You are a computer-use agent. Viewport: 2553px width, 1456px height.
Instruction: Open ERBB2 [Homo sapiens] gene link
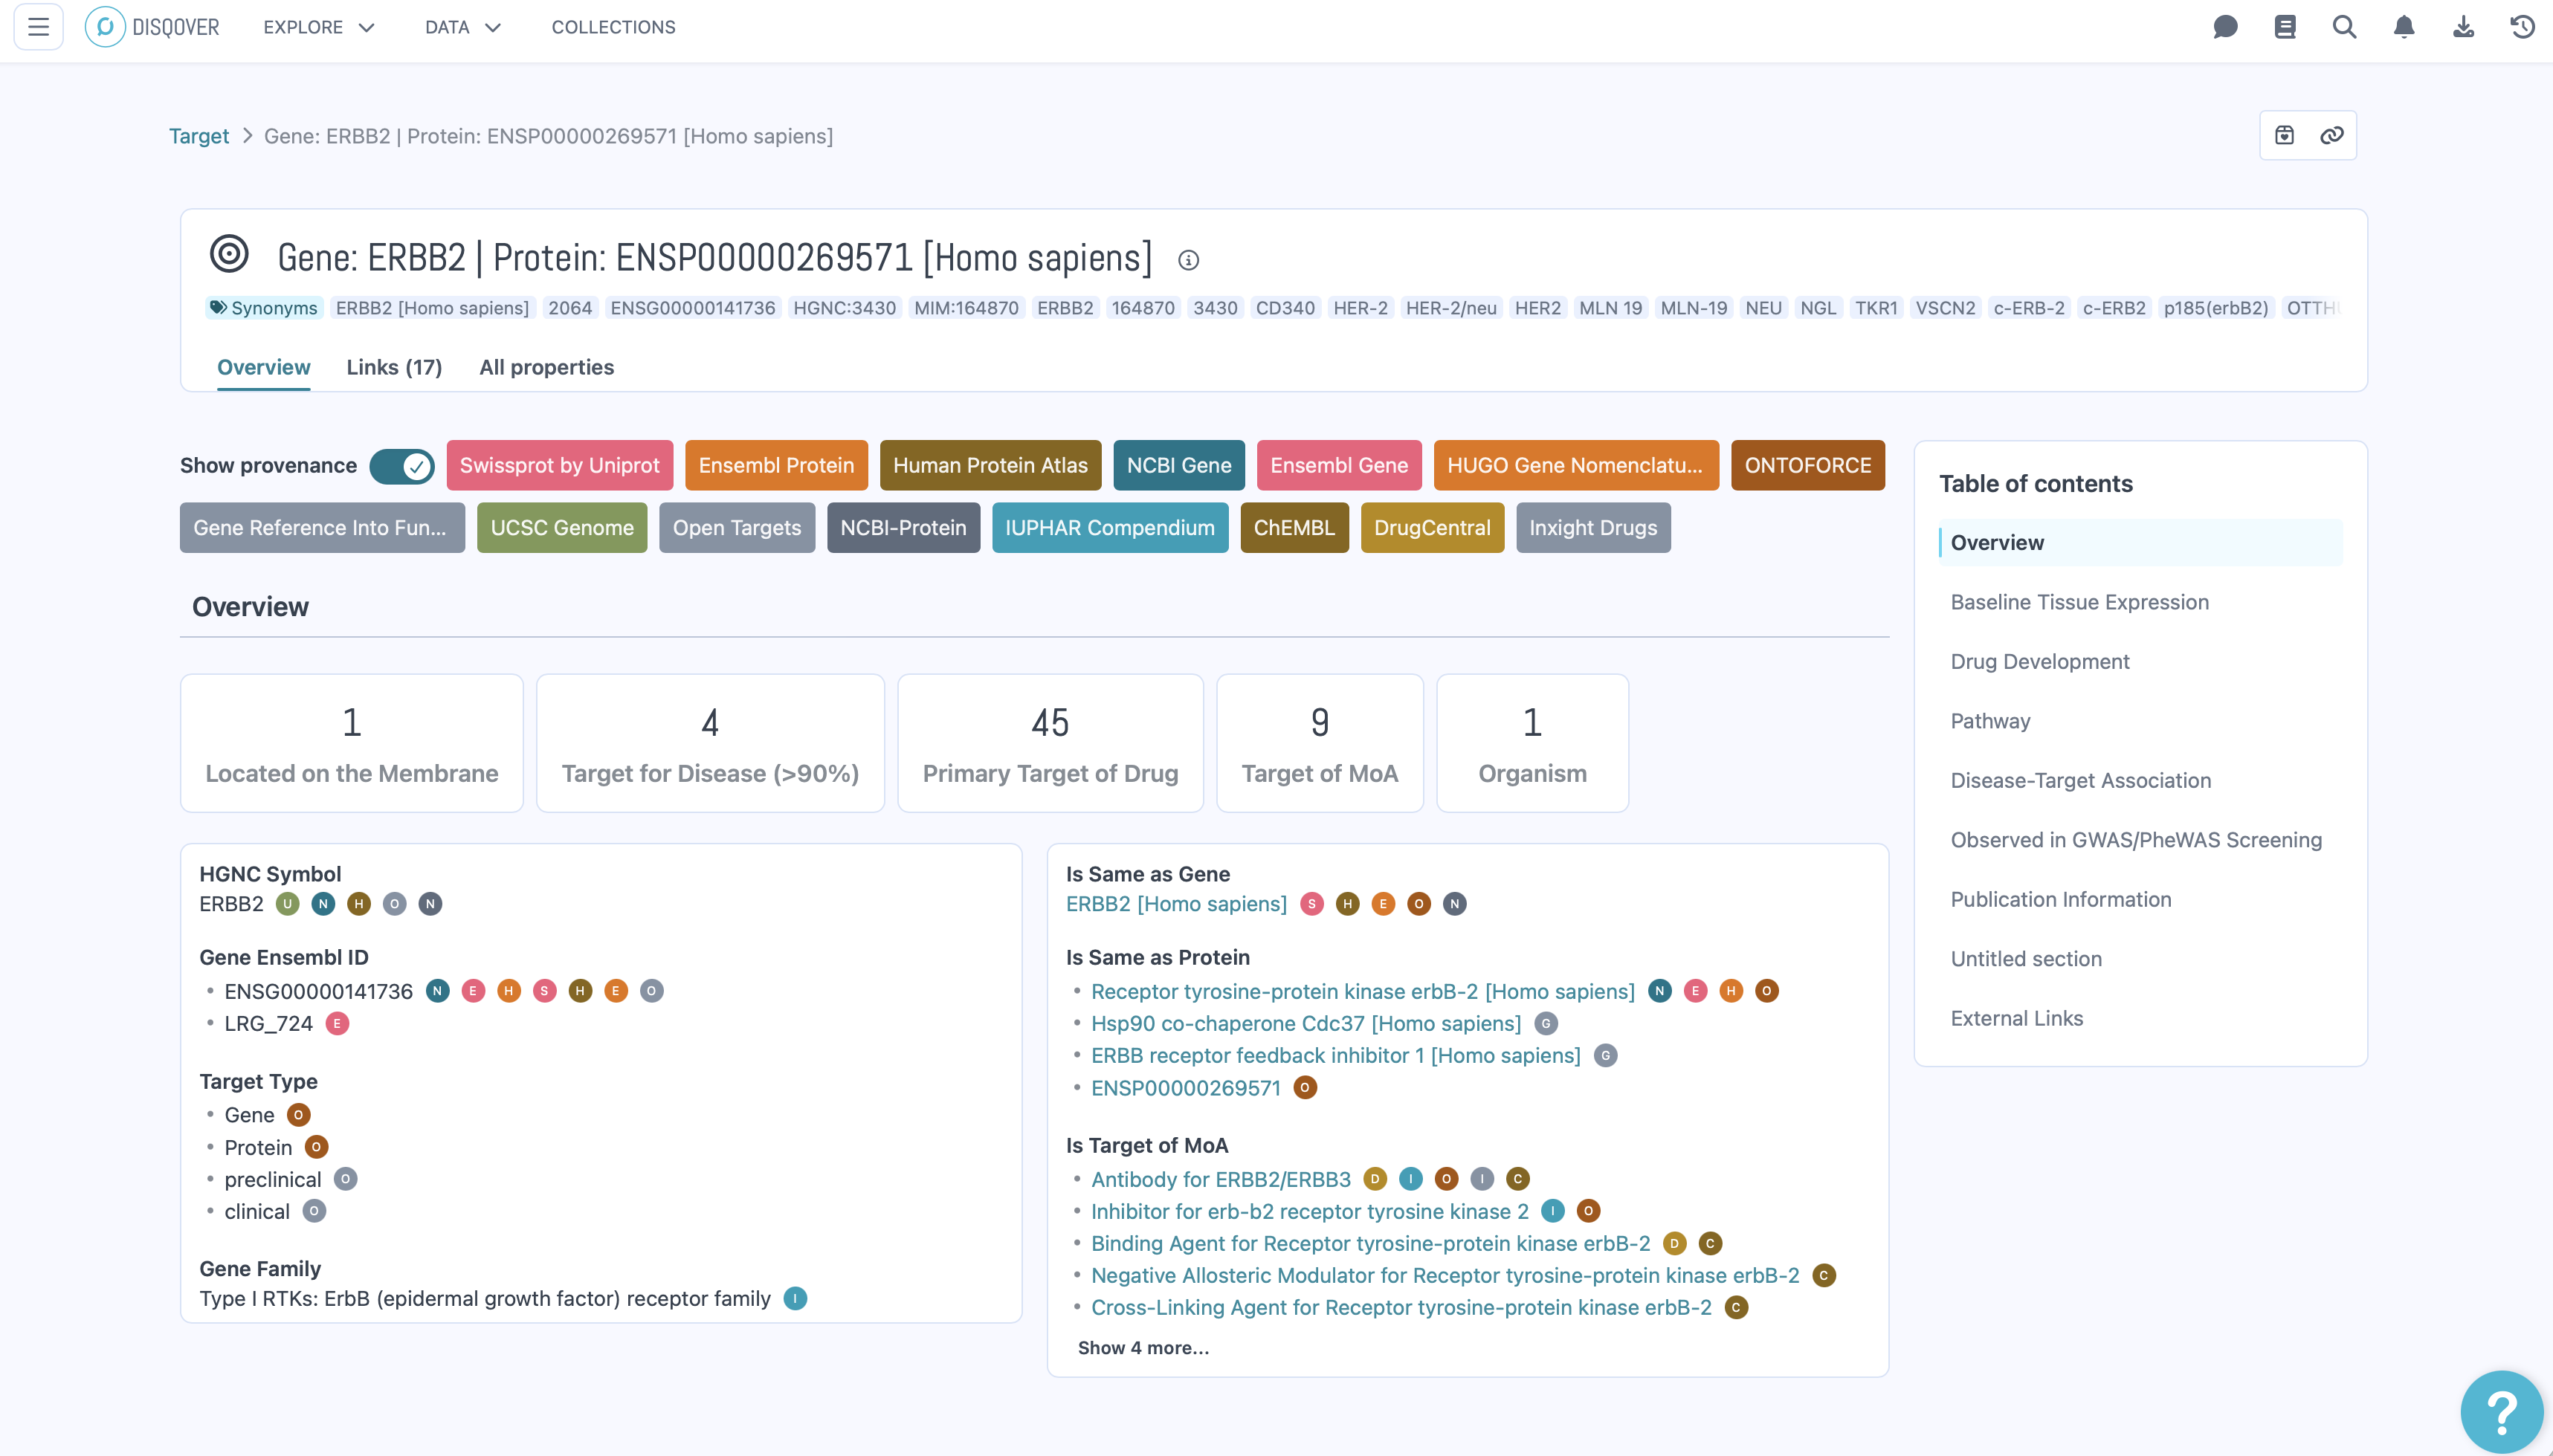pyautogui.click(x=1176, y=904)
